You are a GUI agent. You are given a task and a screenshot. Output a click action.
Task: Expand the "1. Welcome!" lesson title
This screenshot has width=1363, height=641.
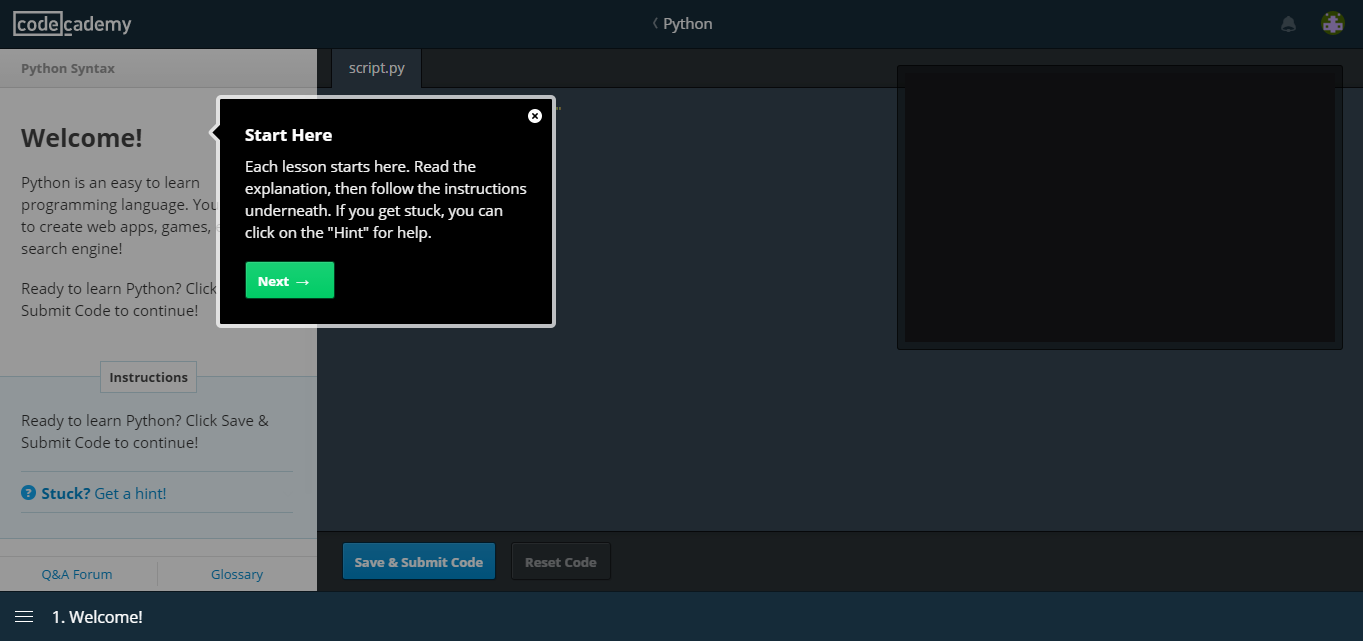(x=97, y=617)
